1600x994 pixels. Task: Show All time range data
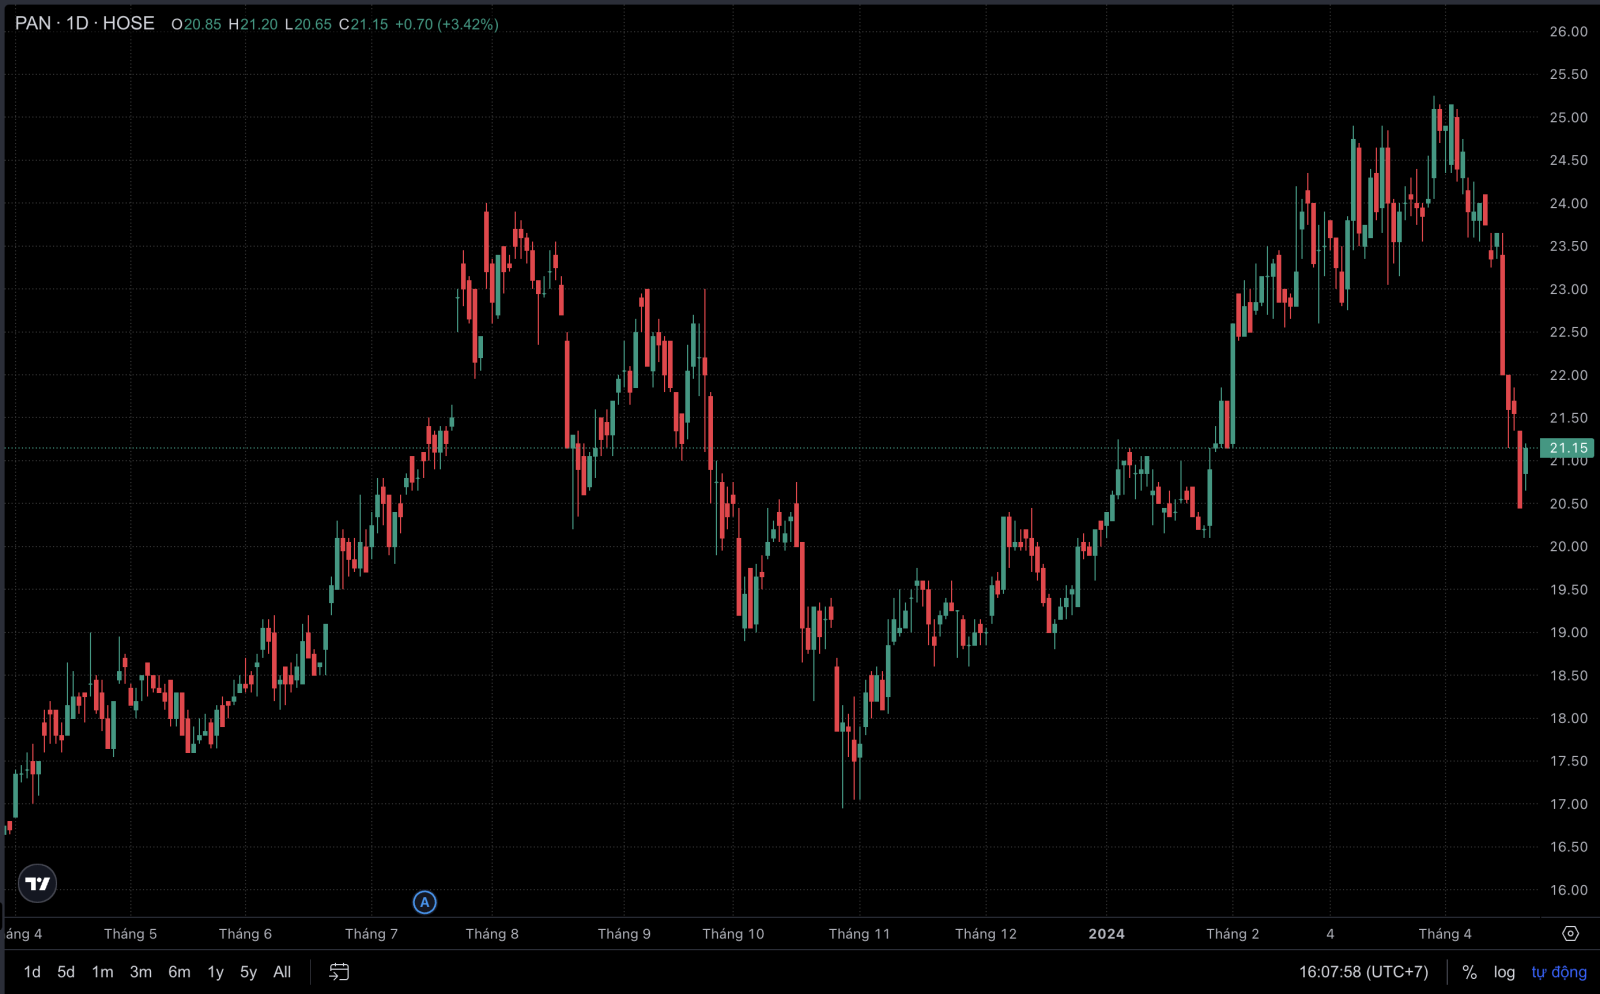pos(282,972)
